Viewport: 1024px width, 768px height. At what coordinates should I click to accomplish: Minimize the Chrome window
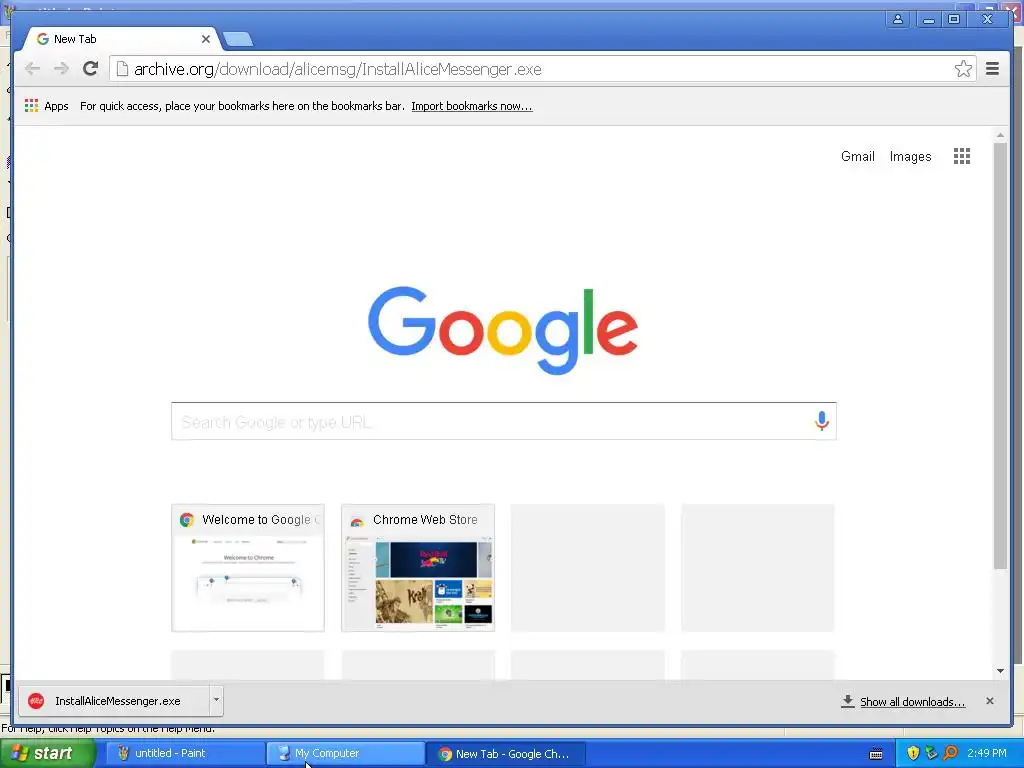(928, 19)
